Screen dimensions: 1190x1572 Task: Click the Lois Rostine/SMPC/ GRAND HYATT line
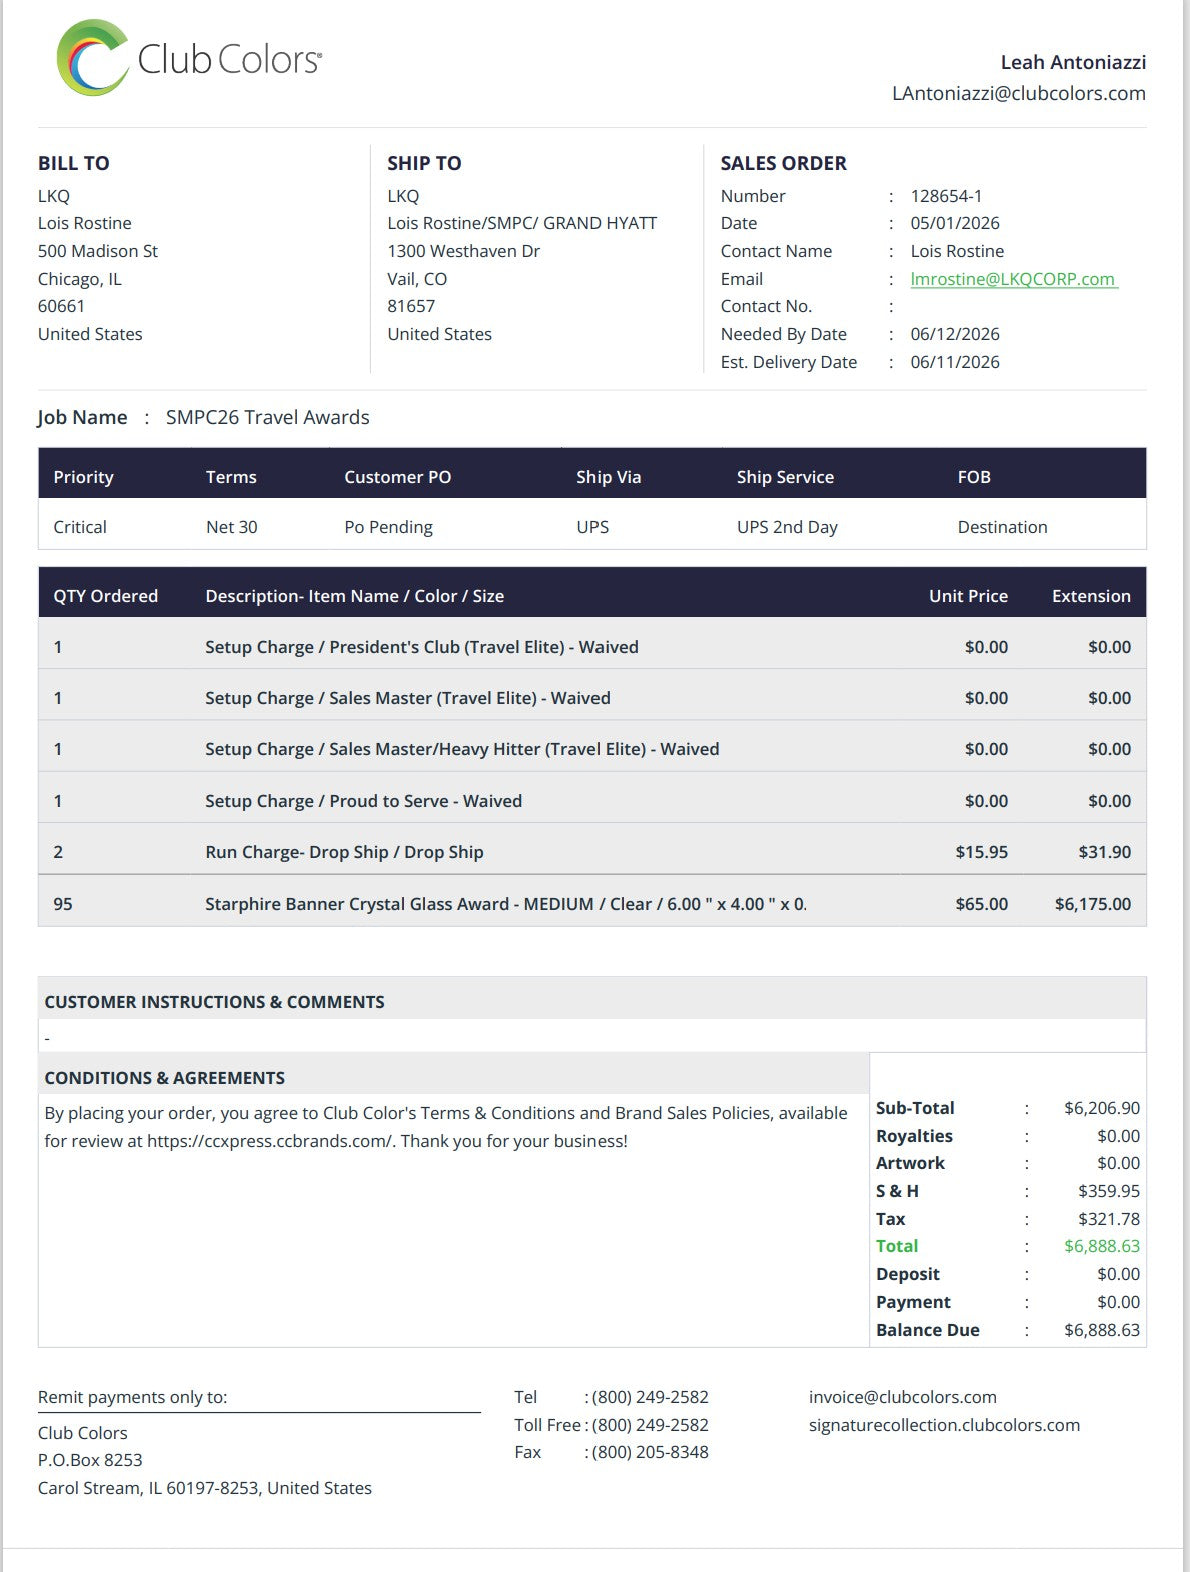pyautogui.click(x=522, y=223)
